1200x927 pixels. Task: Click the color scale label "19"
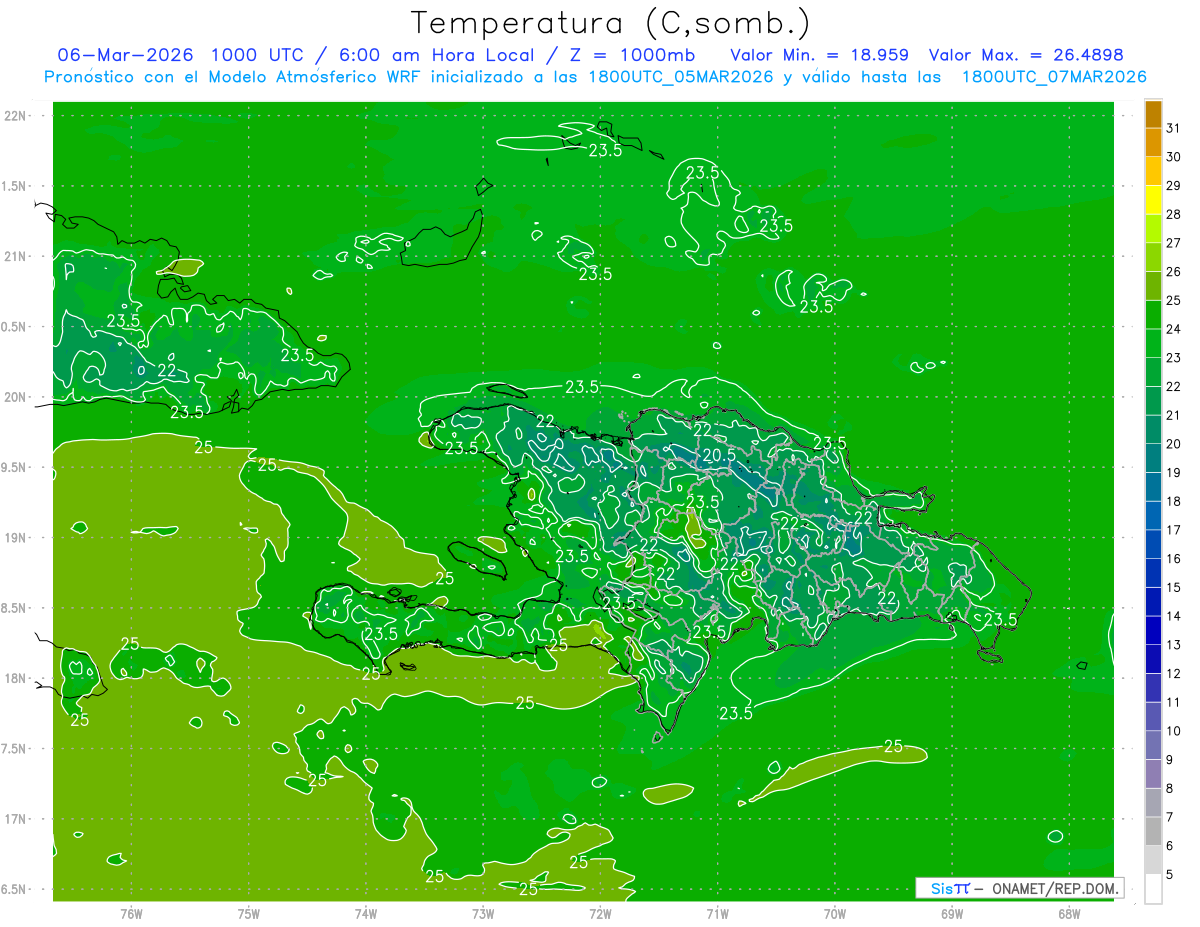click(1174, 473)
